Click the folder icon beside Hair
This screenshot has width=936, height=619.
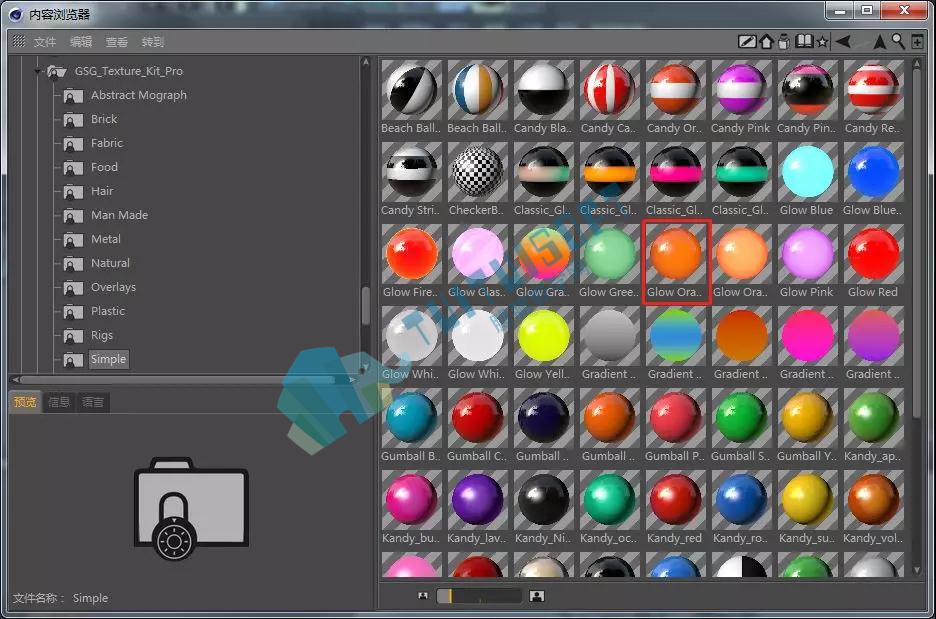pyautogui.click(x=73, y=192)
